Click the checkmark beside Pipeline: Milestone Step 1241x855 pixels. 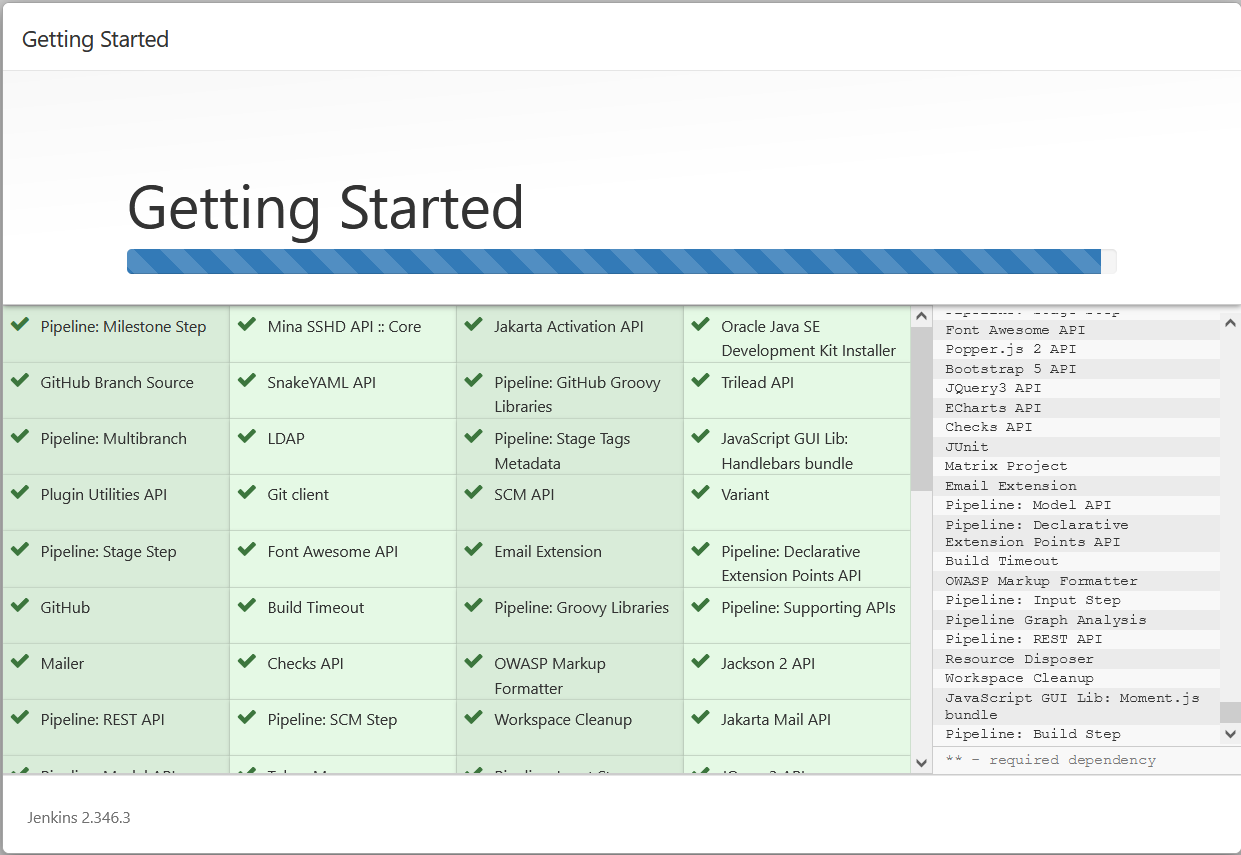pos(19,324)
